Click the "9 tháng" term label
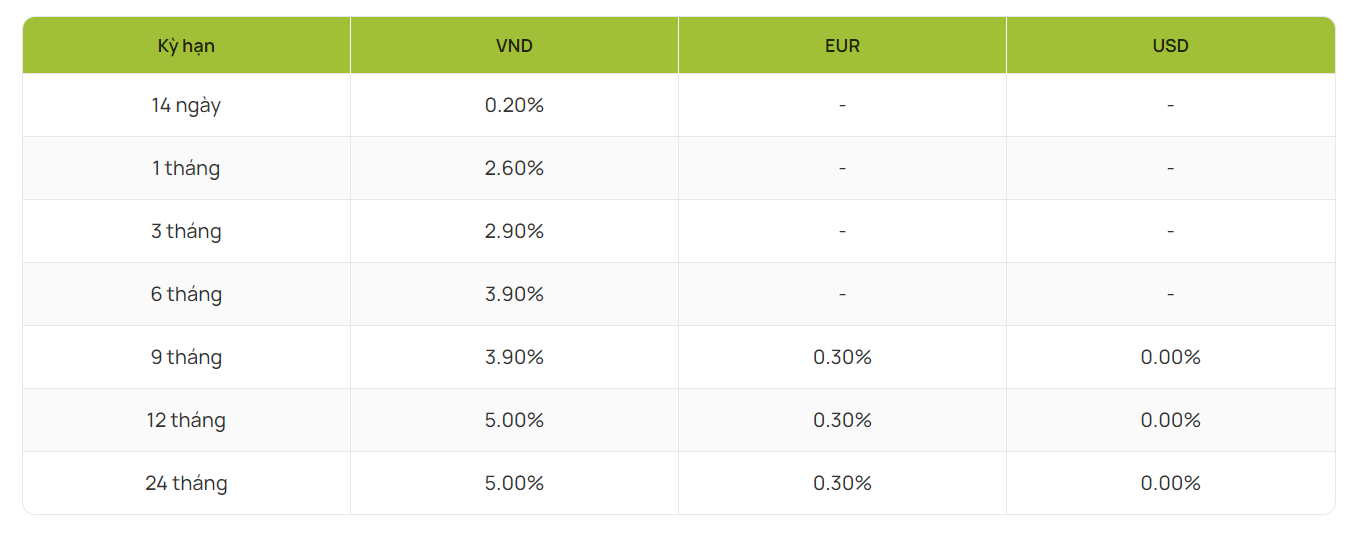 pos(186,357)
